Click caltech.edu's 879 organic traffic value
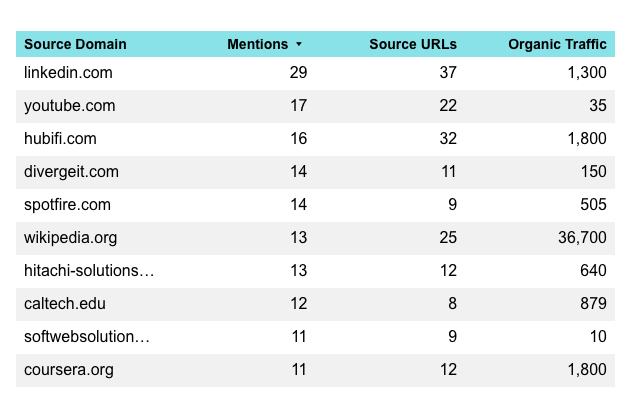 593,304
